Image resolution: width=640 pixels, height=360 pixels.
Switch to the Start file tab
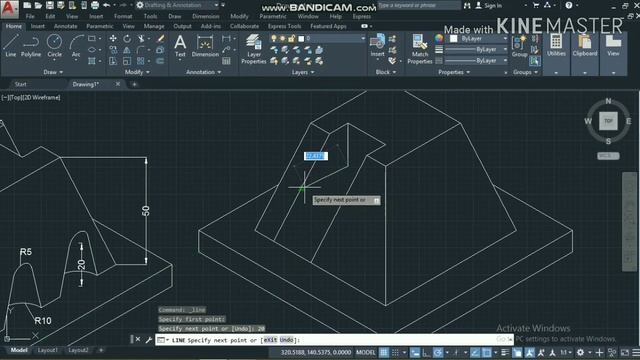point(20,84)
